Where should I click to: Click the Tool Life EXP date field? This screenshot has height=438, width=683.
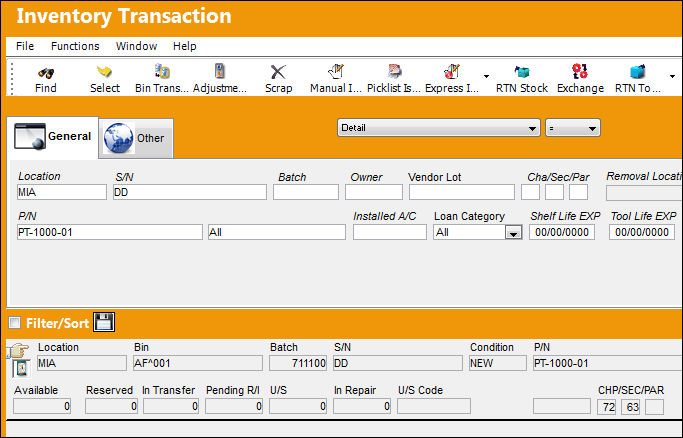click(x=642, y=232)
